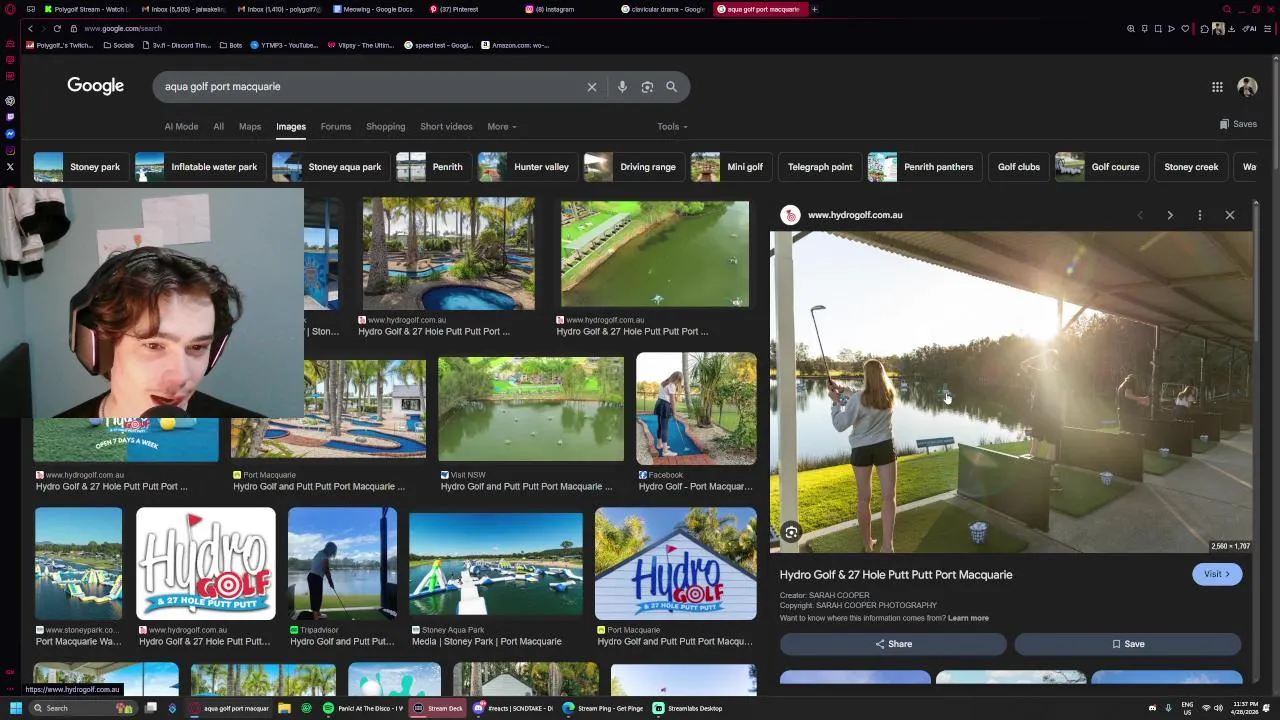Filter by Hunter valley chip

point(526,167)
